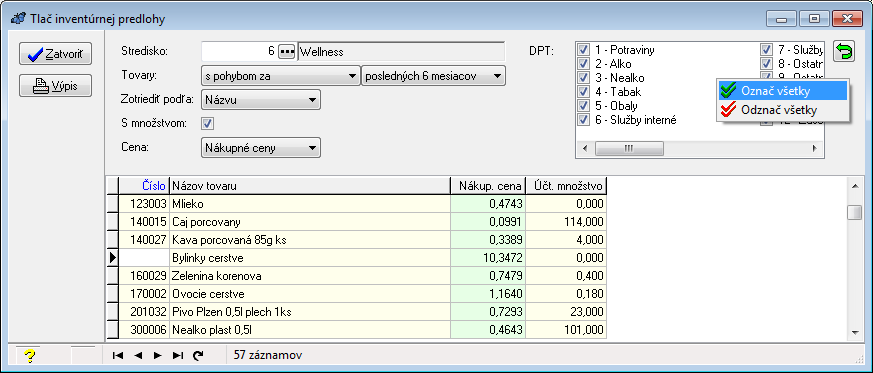Refresh records with the reload icon
Screen dimensions: 873x373
(198, 355)
